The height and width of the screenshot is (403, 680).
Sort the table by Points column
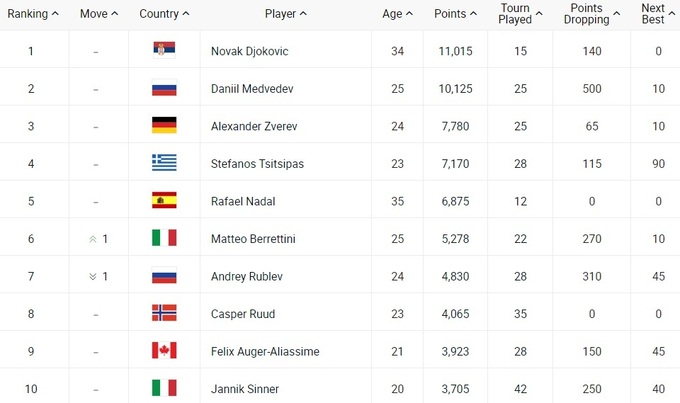pyautogui.click(x=456, y=14)
